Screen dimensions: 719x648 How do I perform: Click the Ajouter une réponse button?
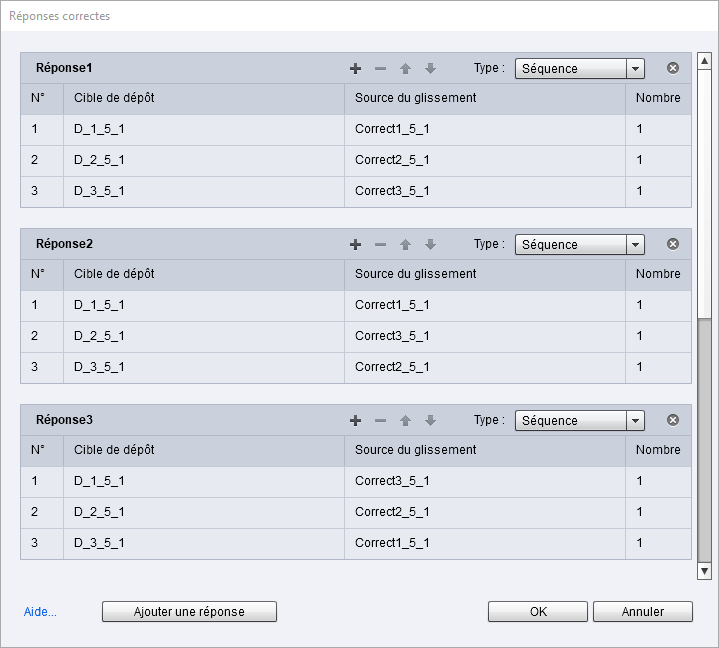(189, 611)
